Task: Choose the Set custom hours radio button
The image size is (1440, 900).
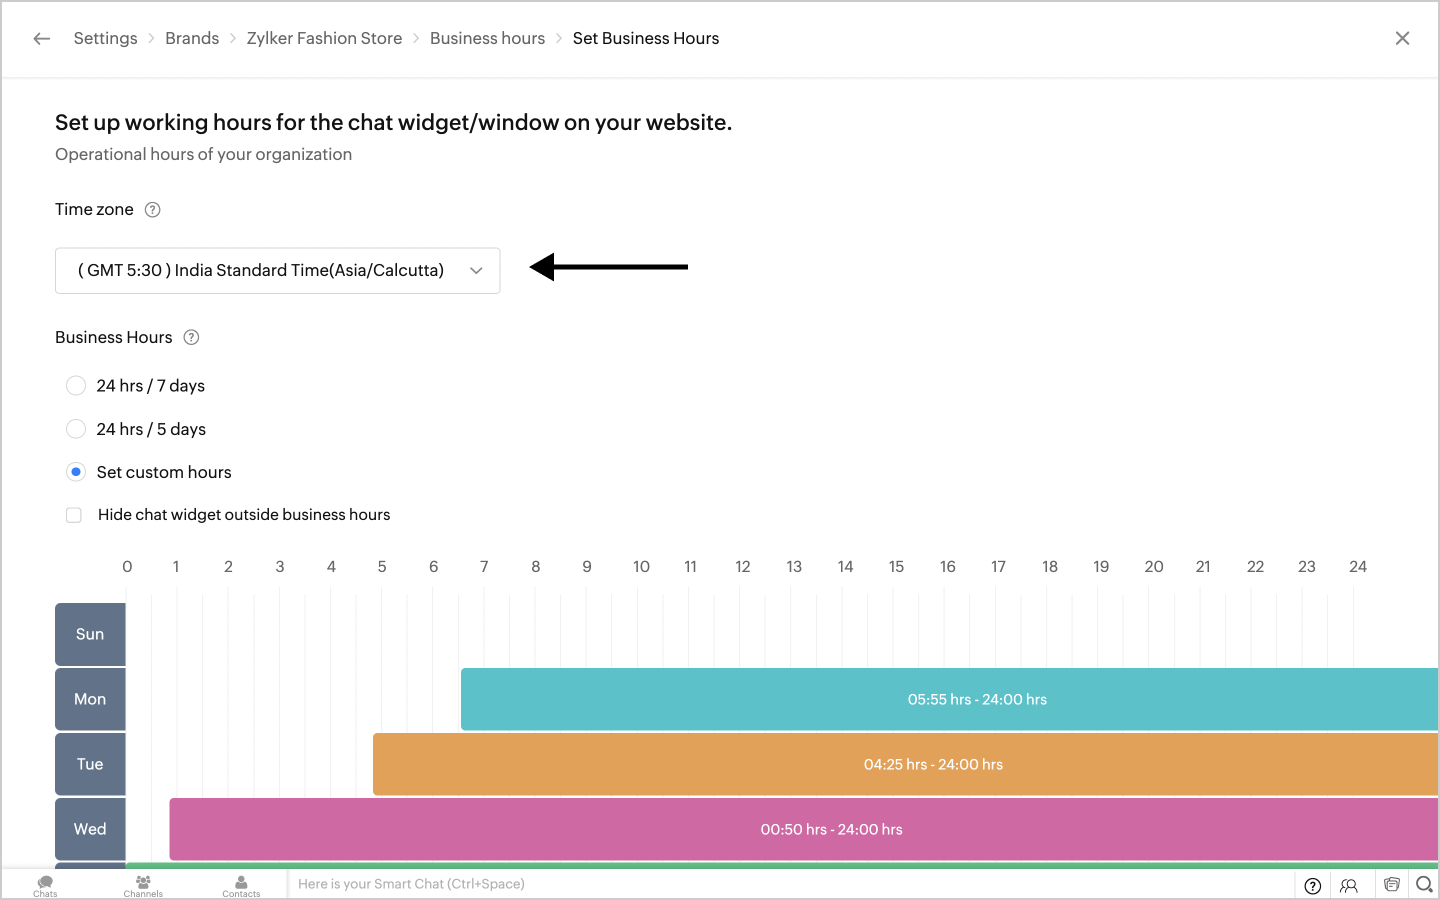Action: point(76,472)
